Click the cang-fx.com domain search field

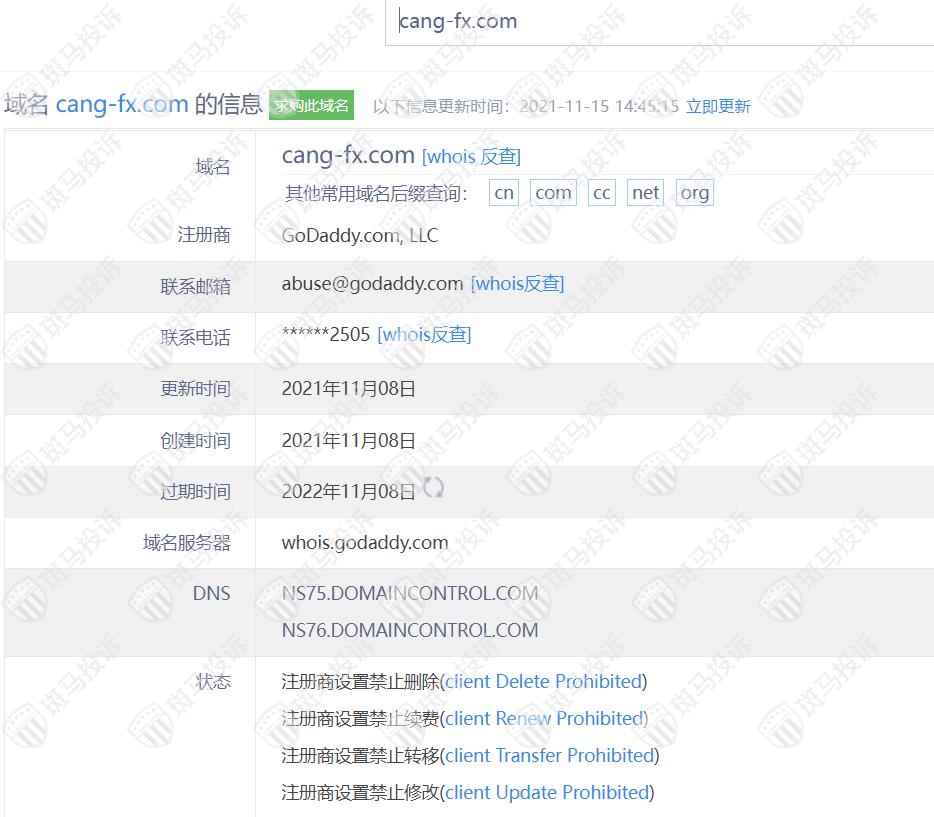tap(660, 22)
